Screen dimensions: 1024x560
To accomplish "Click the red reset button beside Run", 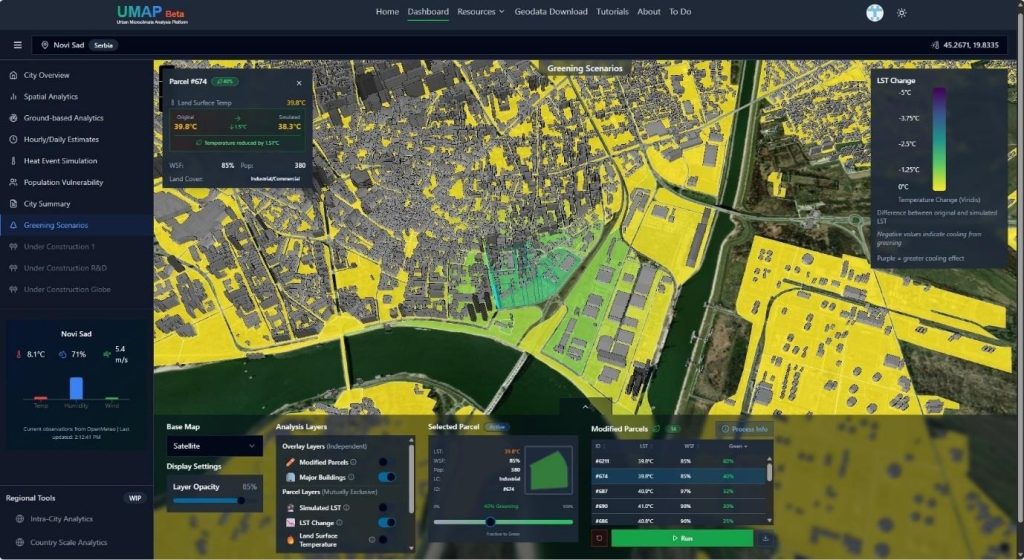I will tap(599, 538).
